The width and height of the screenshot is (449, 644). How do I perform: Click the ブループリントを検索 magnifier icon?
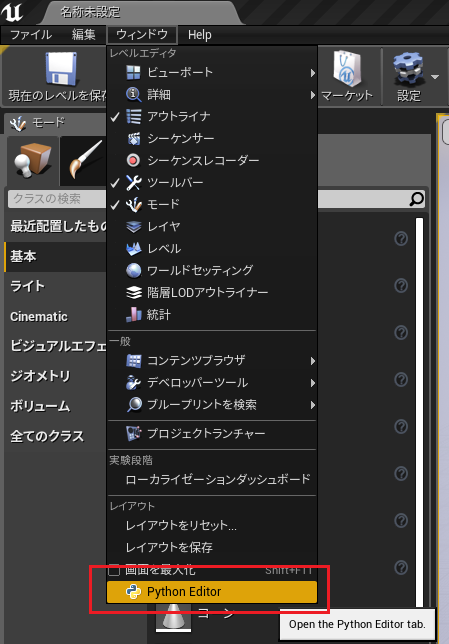pyautogui.click(x=134, y=405)
